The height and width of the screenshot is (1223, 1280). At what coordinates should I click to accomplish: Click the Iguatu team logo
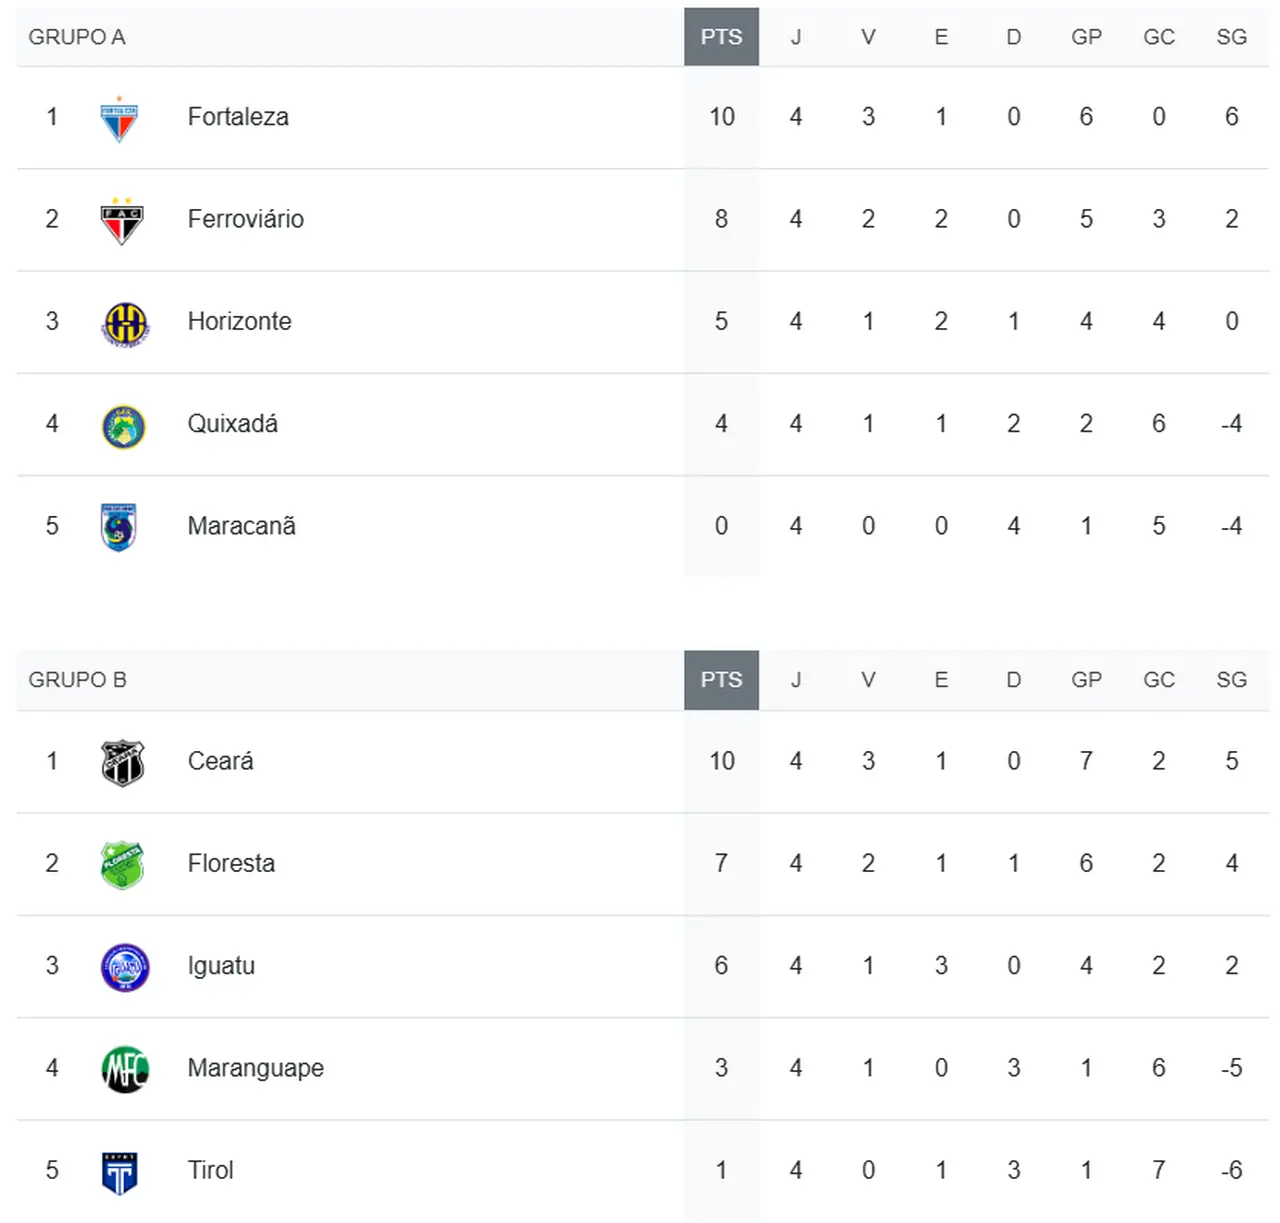pyautogui.click(x=125, y=967)
